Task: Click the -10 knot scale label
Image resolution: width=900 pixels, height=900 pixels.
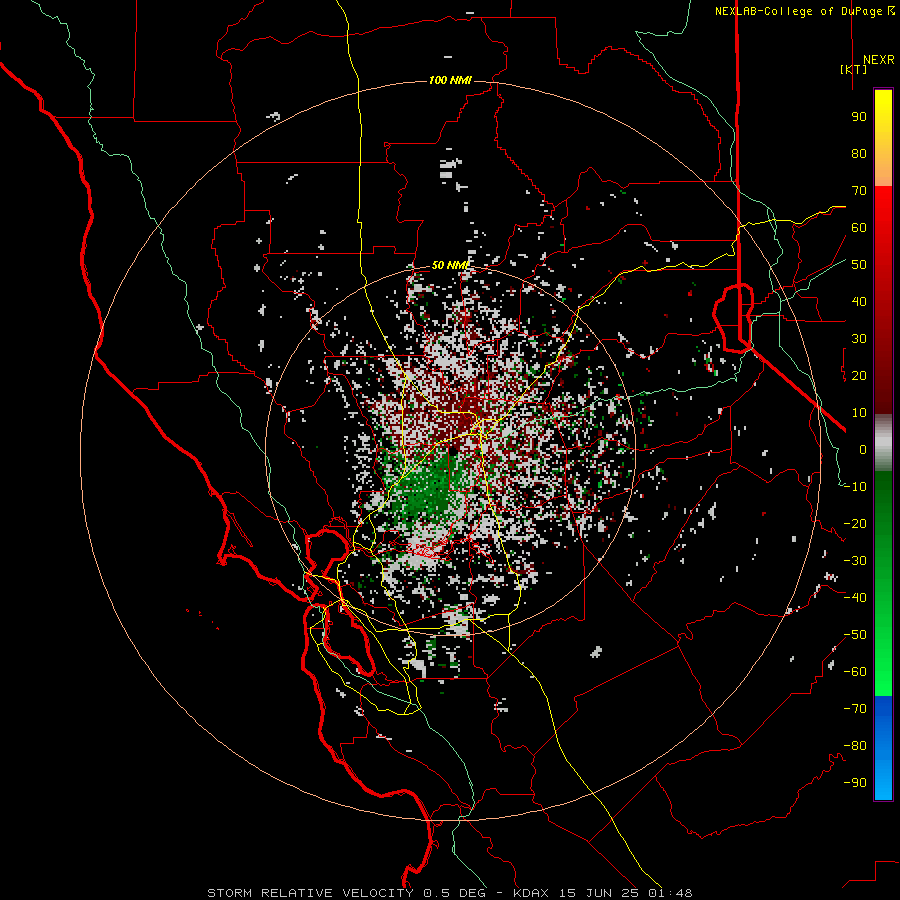Action: [x=855, y=487]
